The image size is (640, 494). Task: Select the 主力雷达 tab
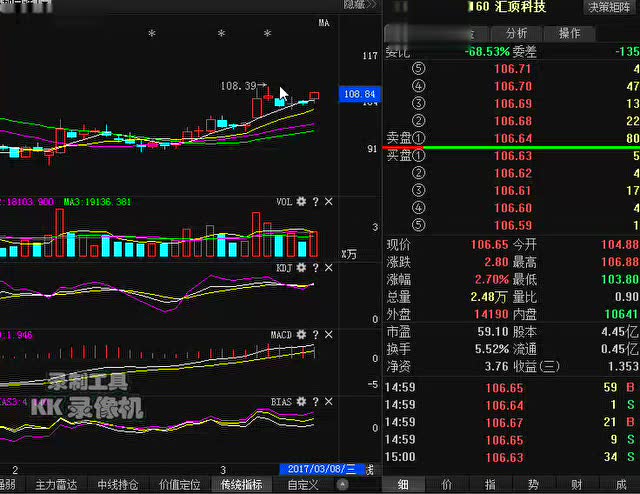coord(56,485)
